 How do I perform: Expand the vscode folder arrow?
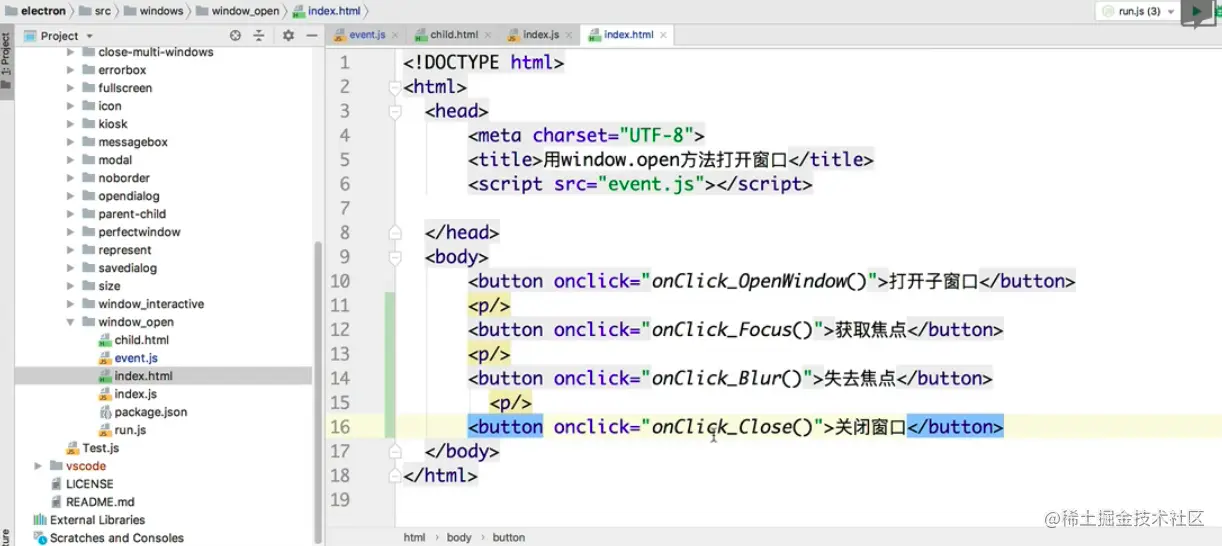pyautogui.click(x=38, y=466)
